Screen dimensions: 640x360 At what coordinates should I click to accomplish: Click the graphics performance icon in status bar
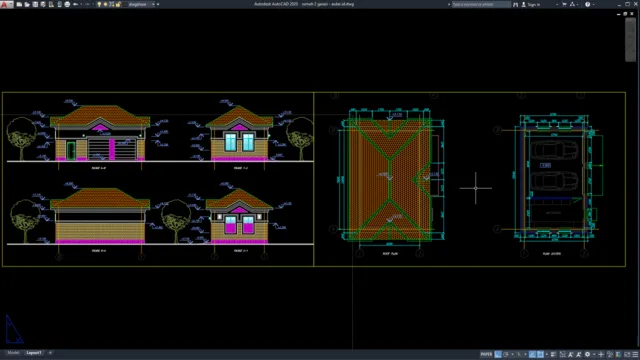point(618,354)
